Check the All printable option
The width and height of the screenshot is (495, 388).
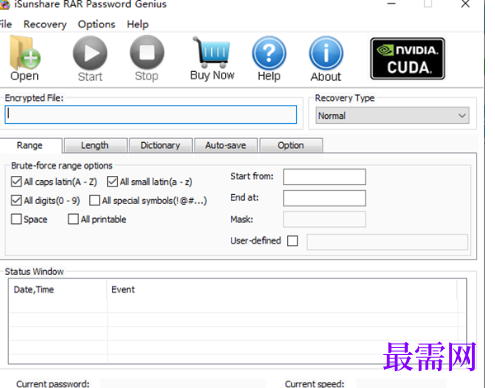pyautogui.click(x=73, y=219)
